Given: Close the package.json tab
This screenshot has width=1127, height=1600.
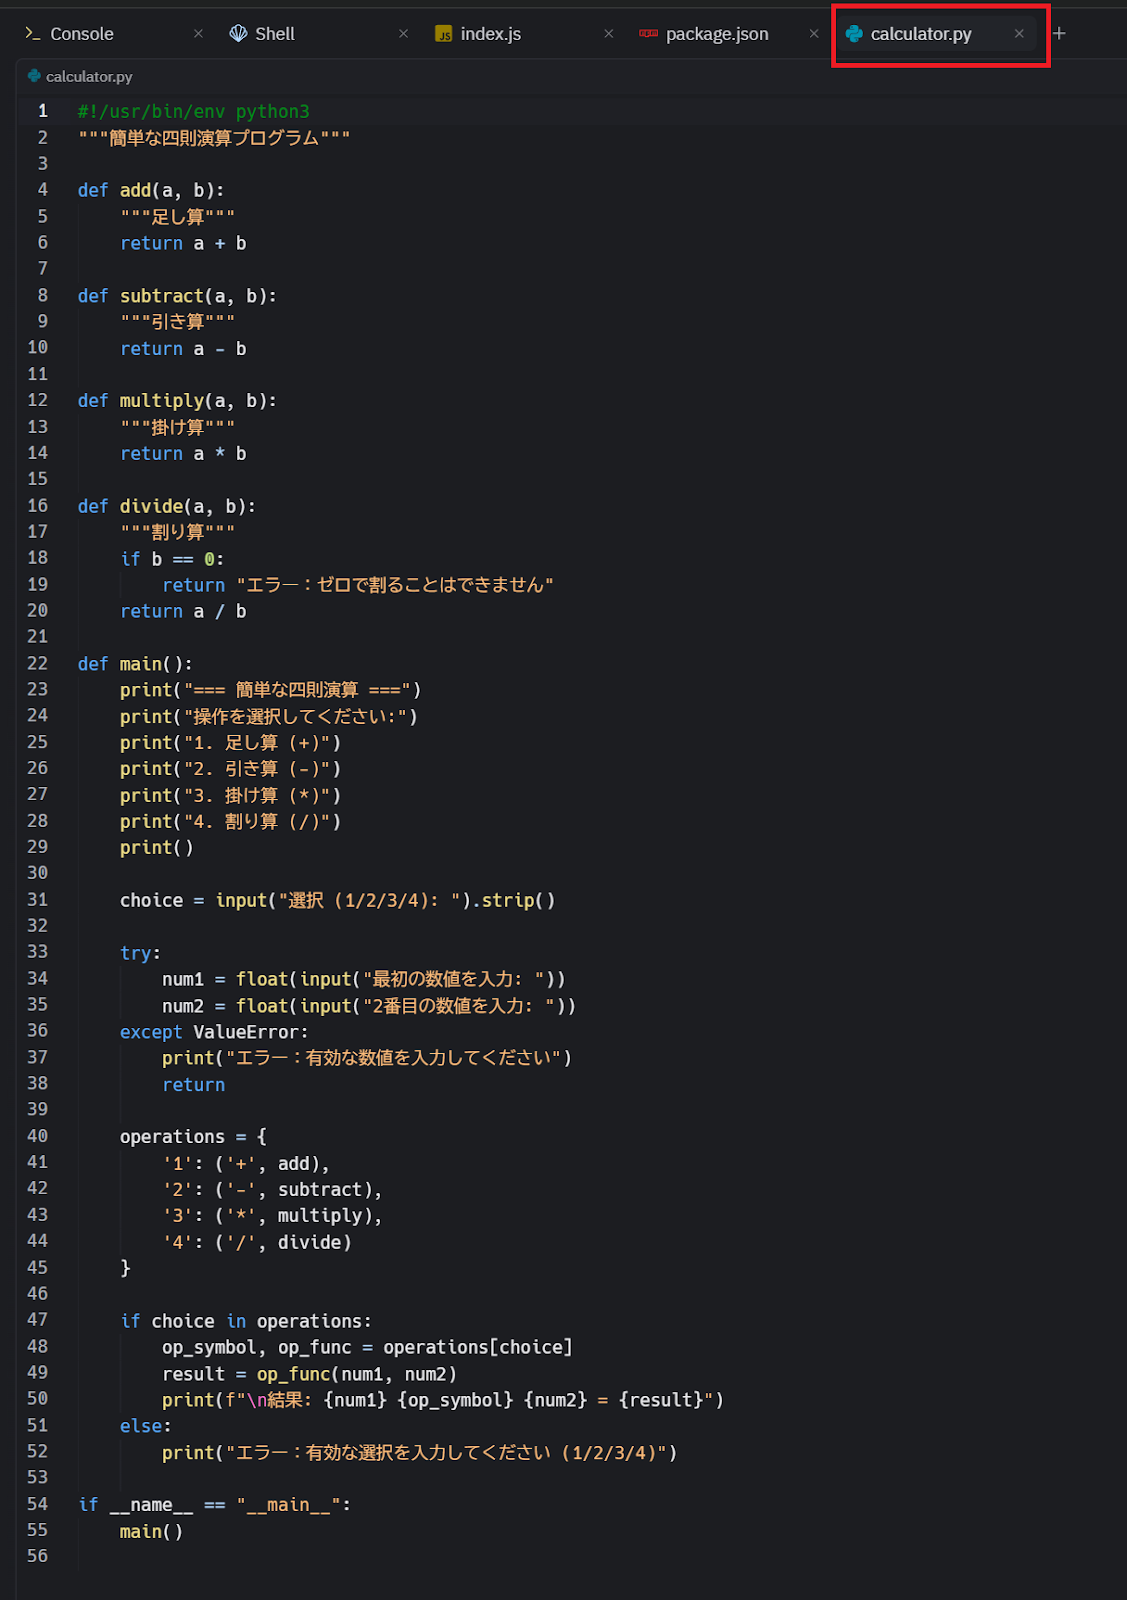Looking at the screenshot, I should point(814,34).
